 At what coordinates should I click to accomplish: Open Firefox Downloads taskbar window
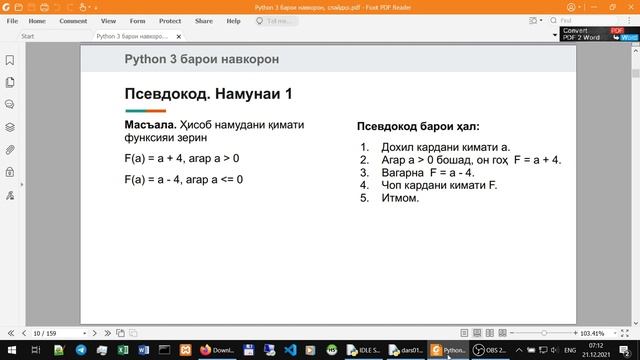point(217,350)
